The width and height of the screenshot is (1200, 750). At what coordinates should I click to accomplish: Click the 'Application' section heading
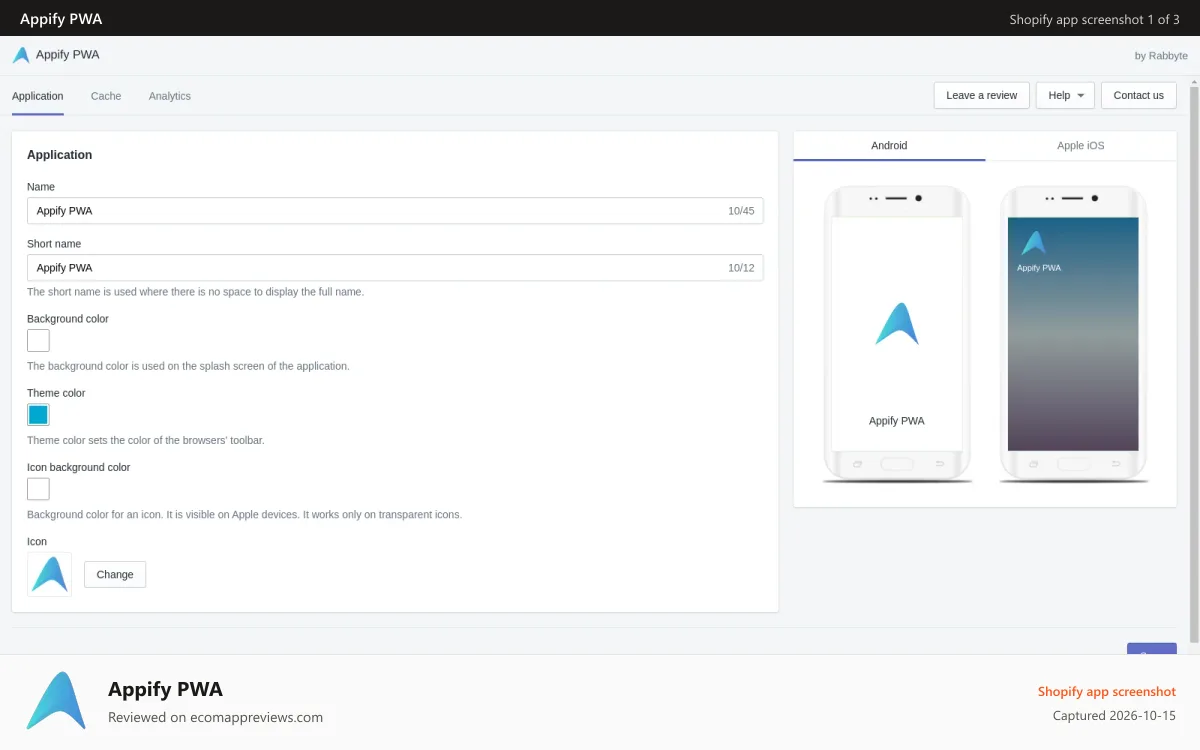coord(60,155)
